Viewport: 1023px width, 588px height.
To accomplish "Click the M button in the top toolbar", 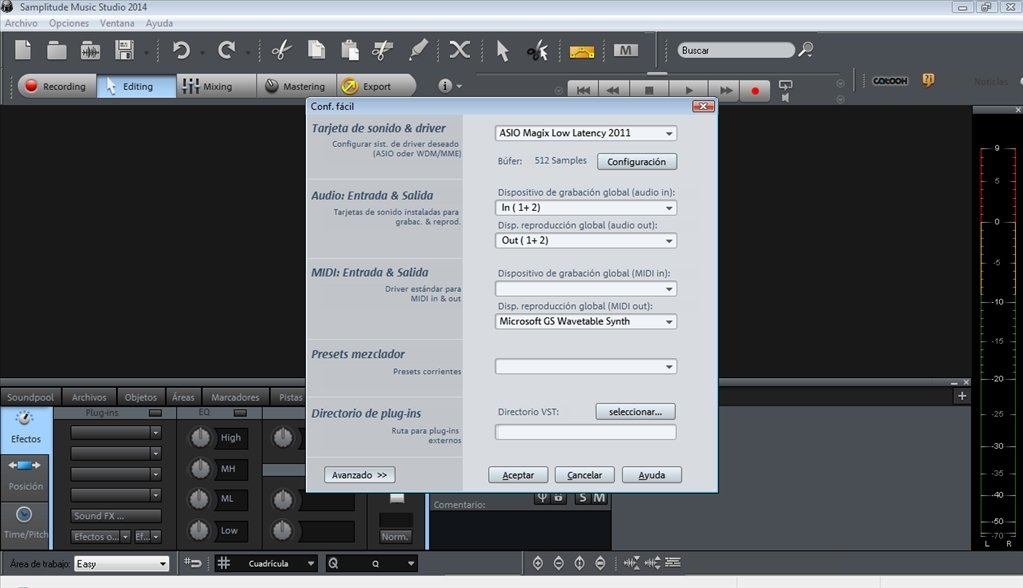I will 625,50.
